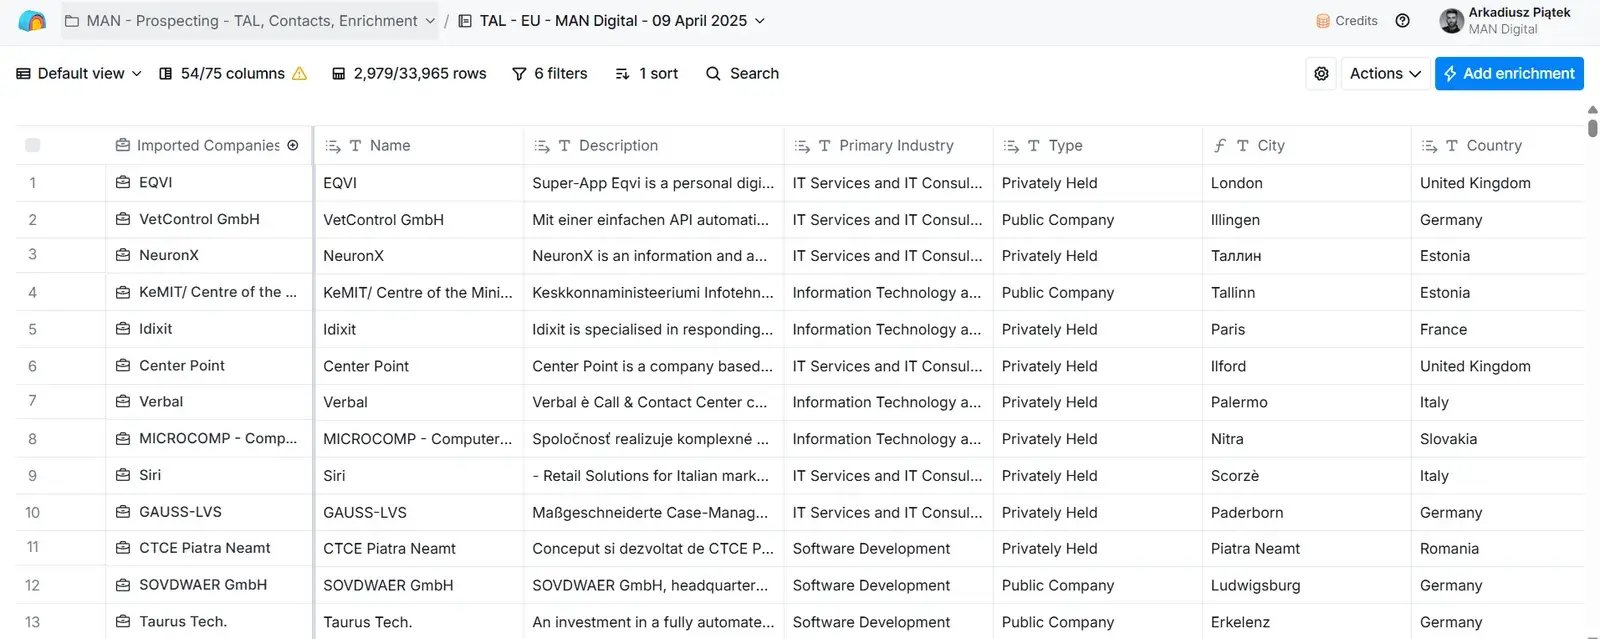This screenshot has width=1600, height=639.
Task: Click 'Public Company' type cell for VetControl GmbH
Action: tap(1097, 219)
